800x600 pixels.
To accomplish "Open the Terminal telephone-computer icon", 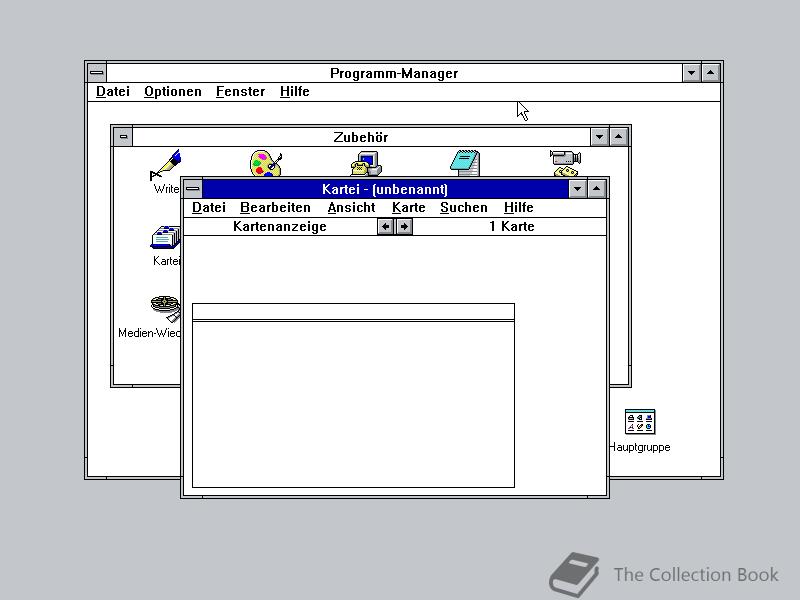I will (366, 163).
